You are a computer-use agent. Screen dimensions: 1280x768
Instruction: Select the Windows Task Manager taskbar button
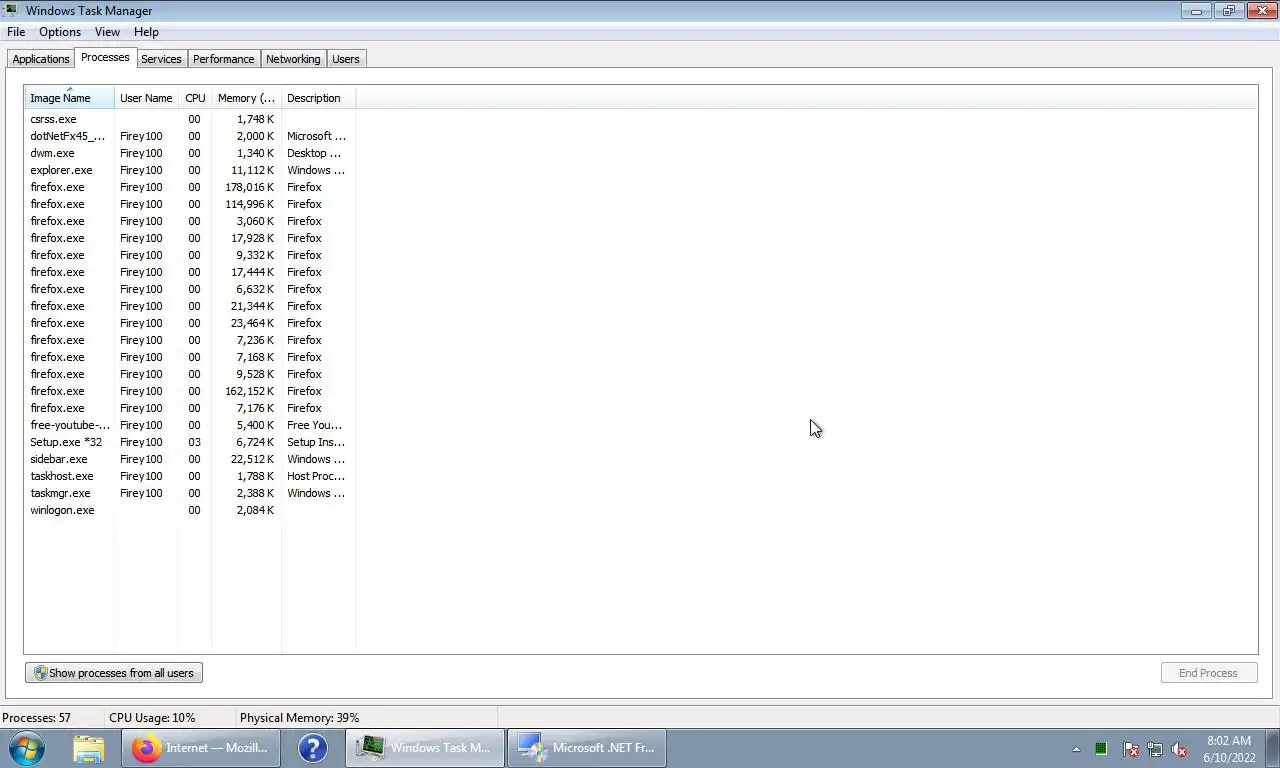pos(426,748)
